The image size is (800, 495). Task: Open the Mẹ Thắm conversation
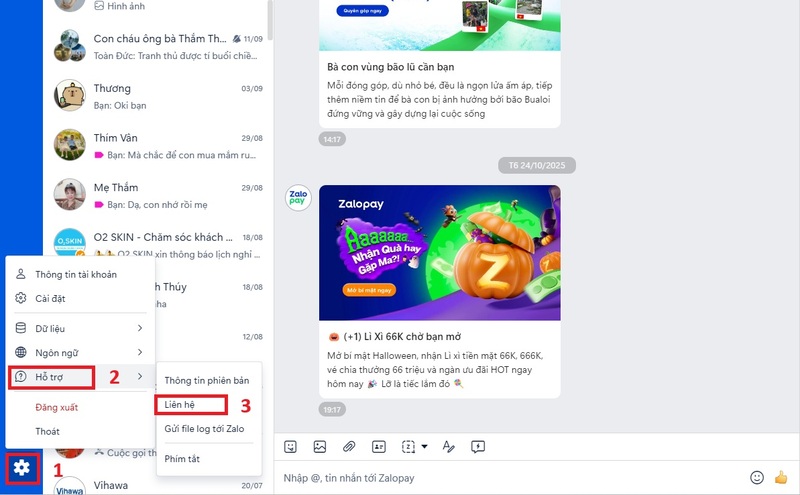point(158,195)
